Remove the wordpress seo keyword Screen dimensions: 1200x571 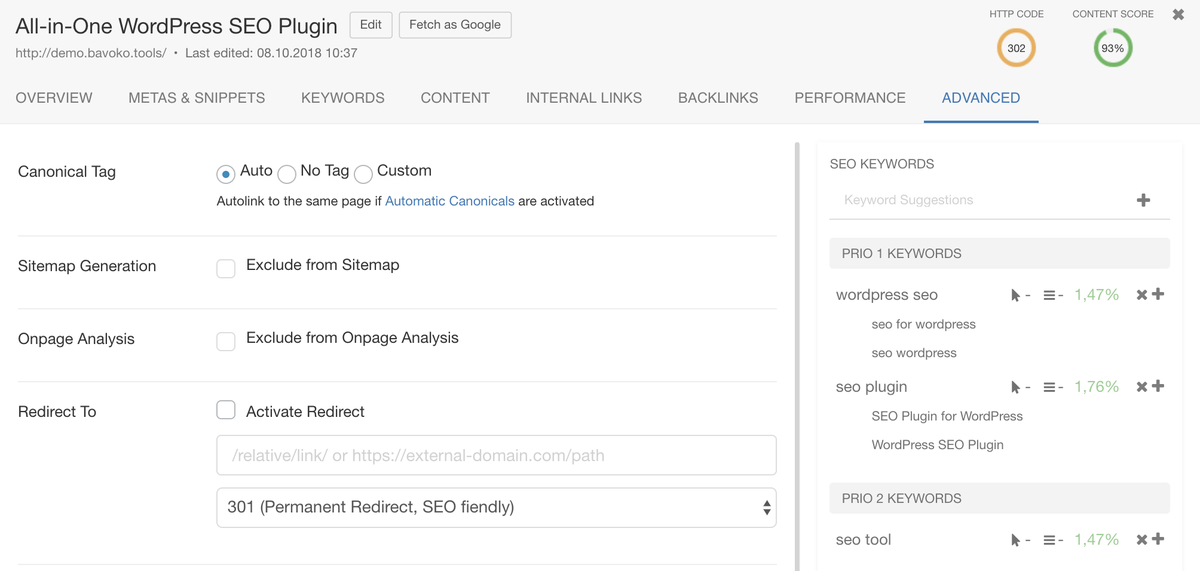click(x=1142, y=295)
